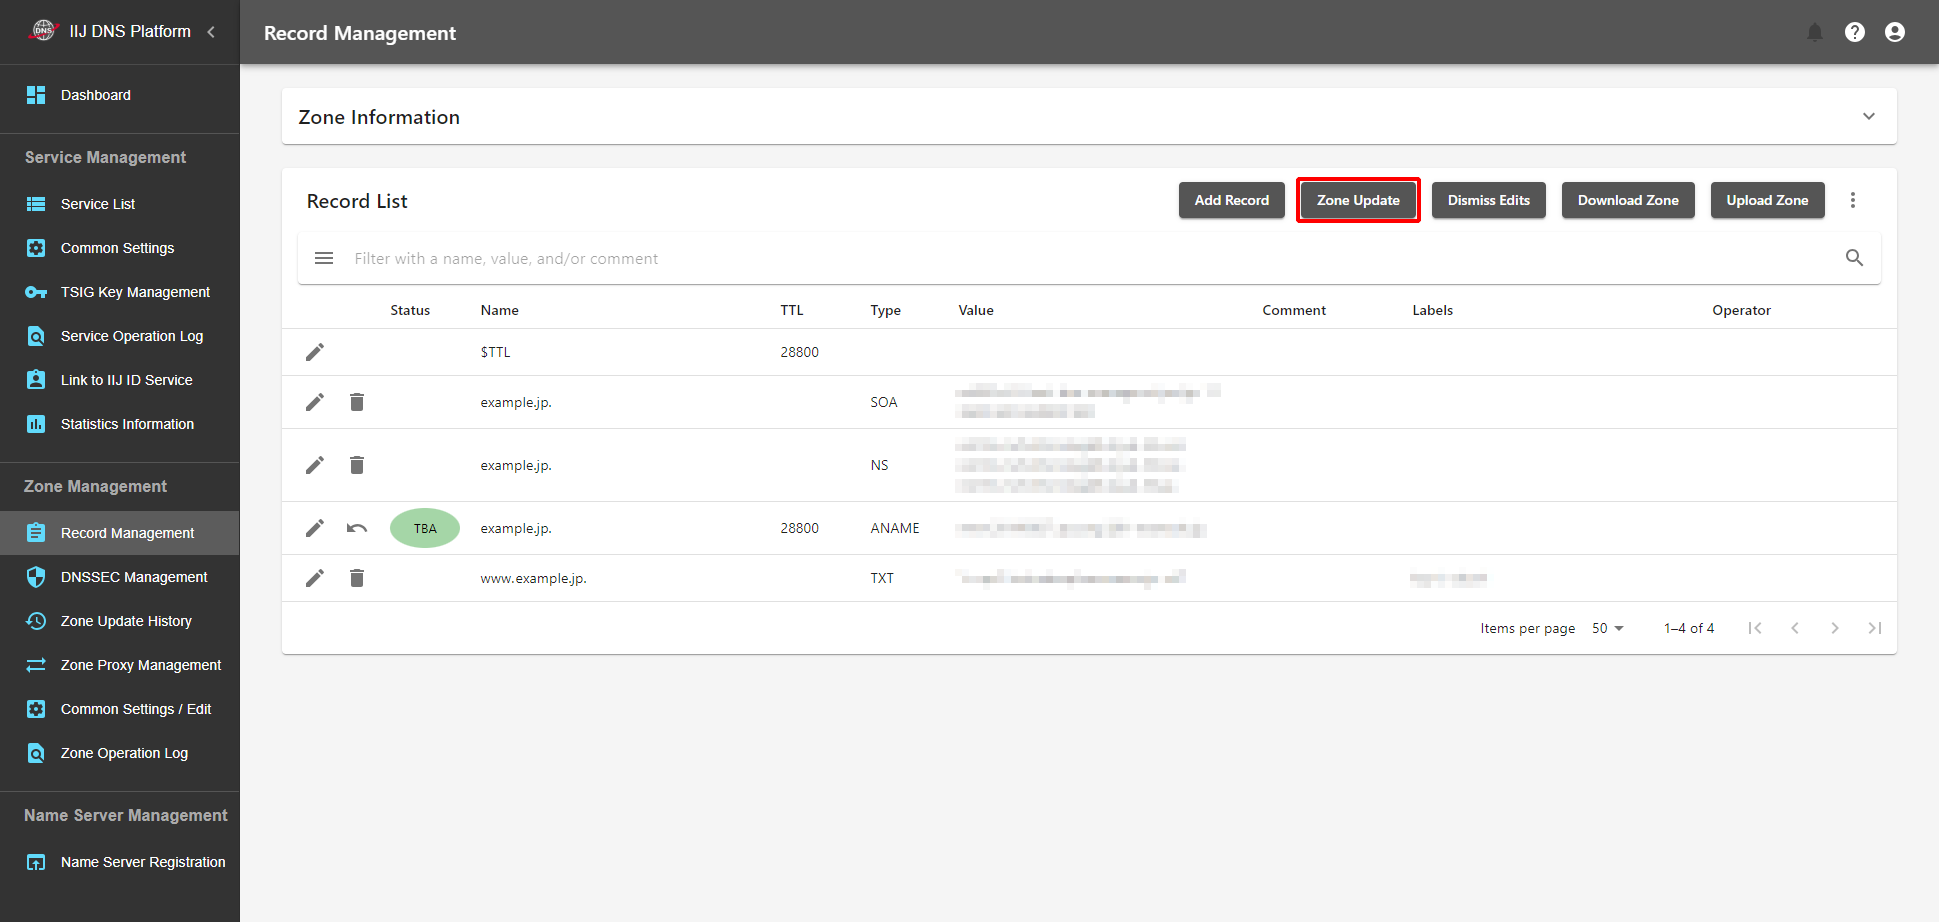This screenshot has height=922, width=1939.
Task: Edit the www.example.jp TXT record with the pencil
Action: [315, 578]
